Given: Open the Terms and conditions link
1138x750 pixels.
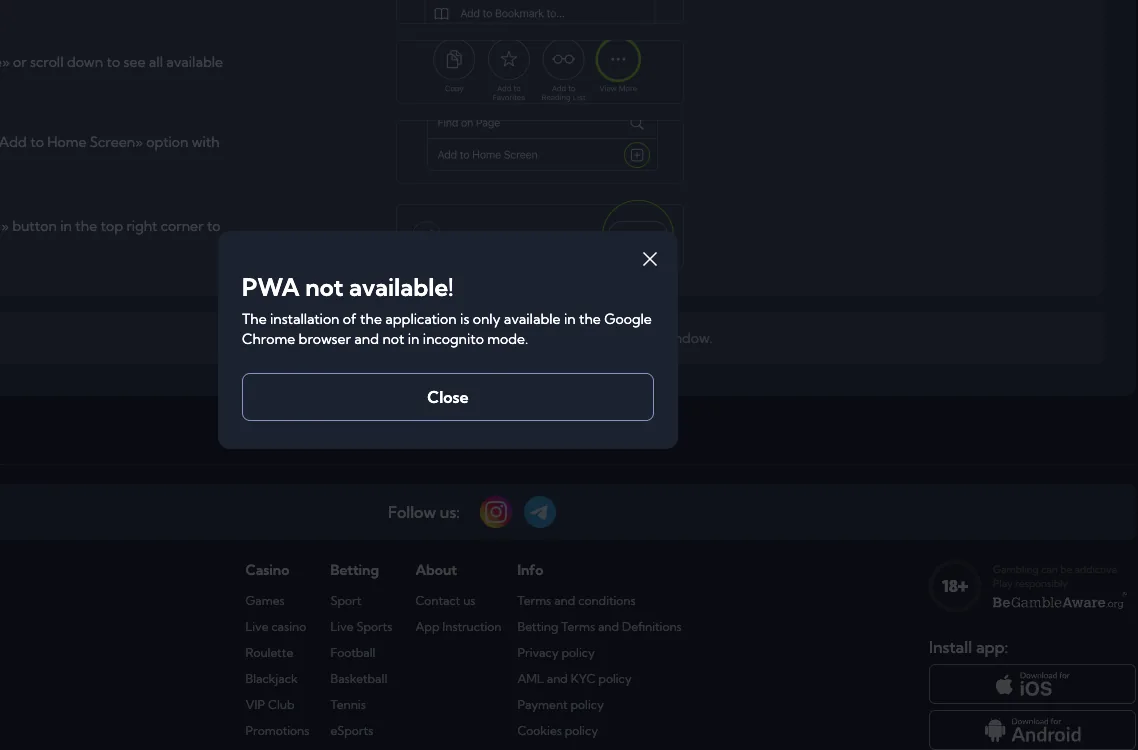Looking at the screenshot, I should (x=576, y=600).
